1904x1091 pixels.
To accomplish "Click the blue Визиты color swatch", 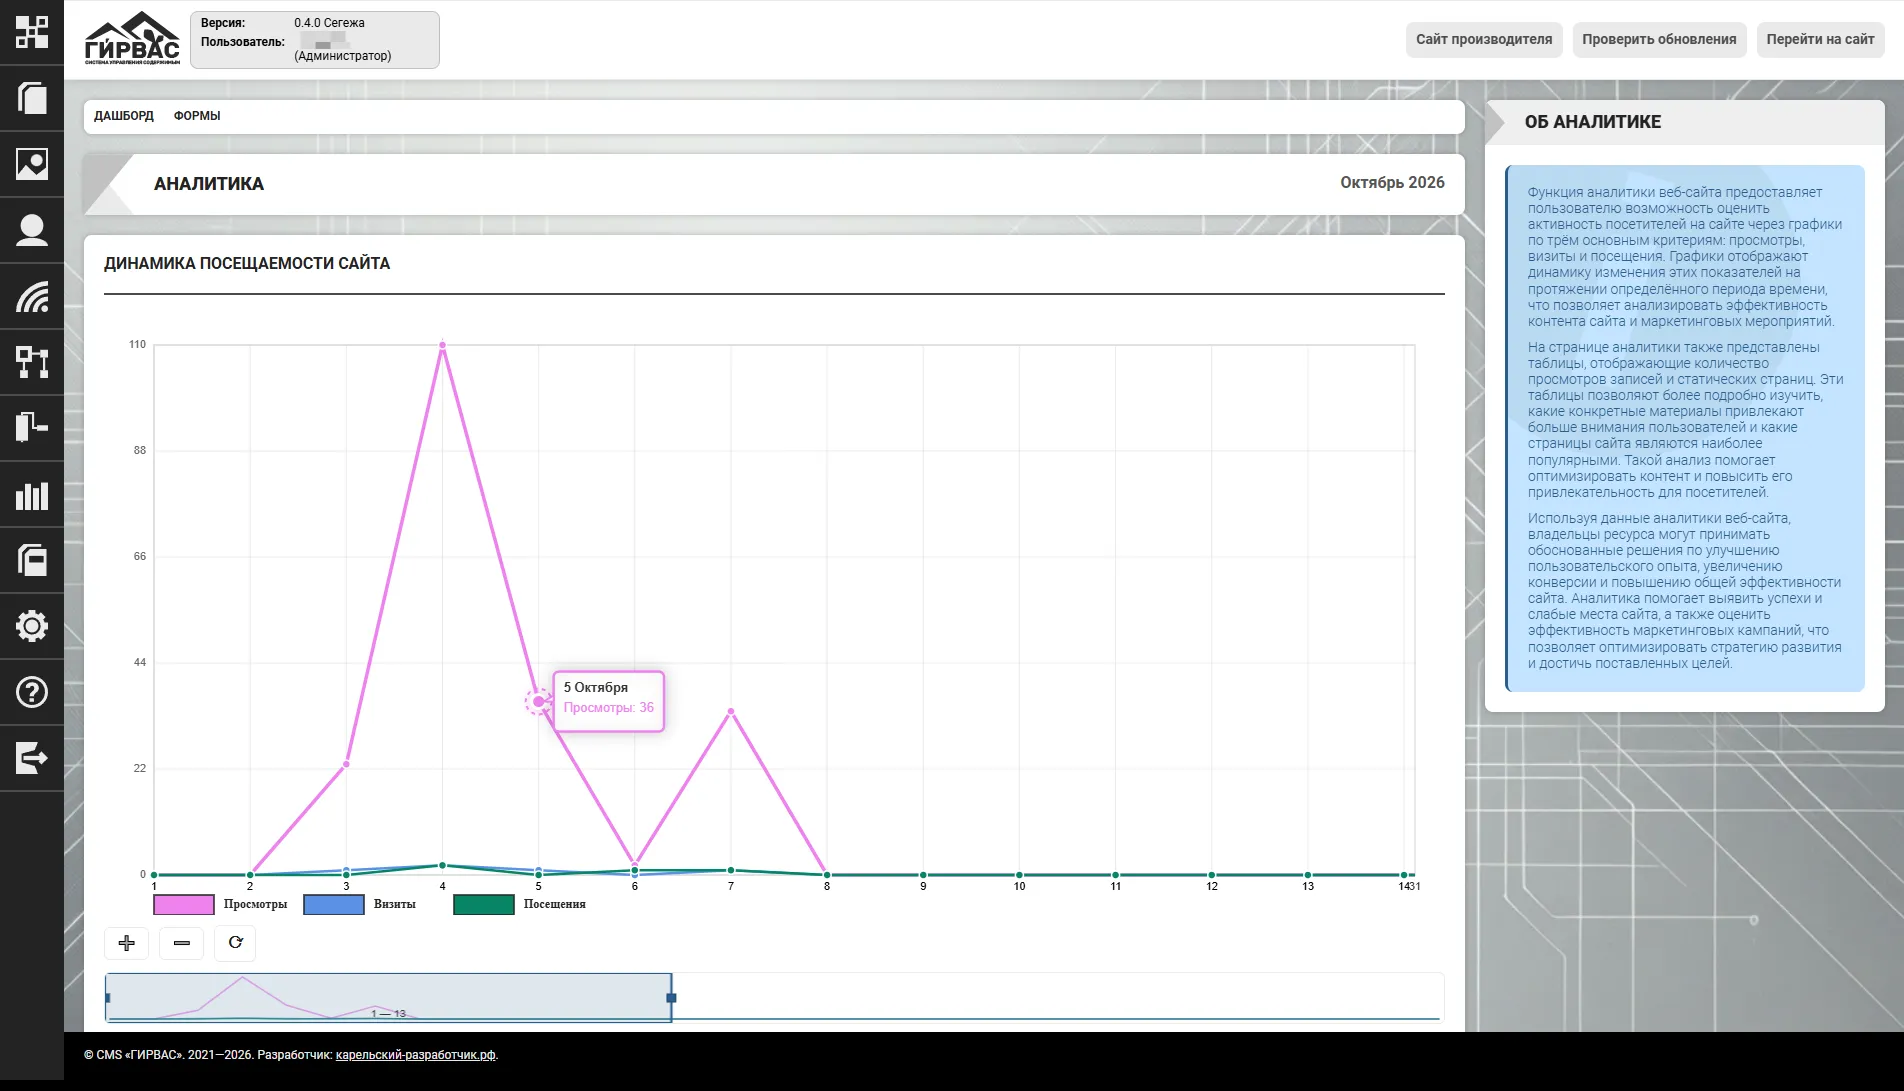I will (334, 904).
